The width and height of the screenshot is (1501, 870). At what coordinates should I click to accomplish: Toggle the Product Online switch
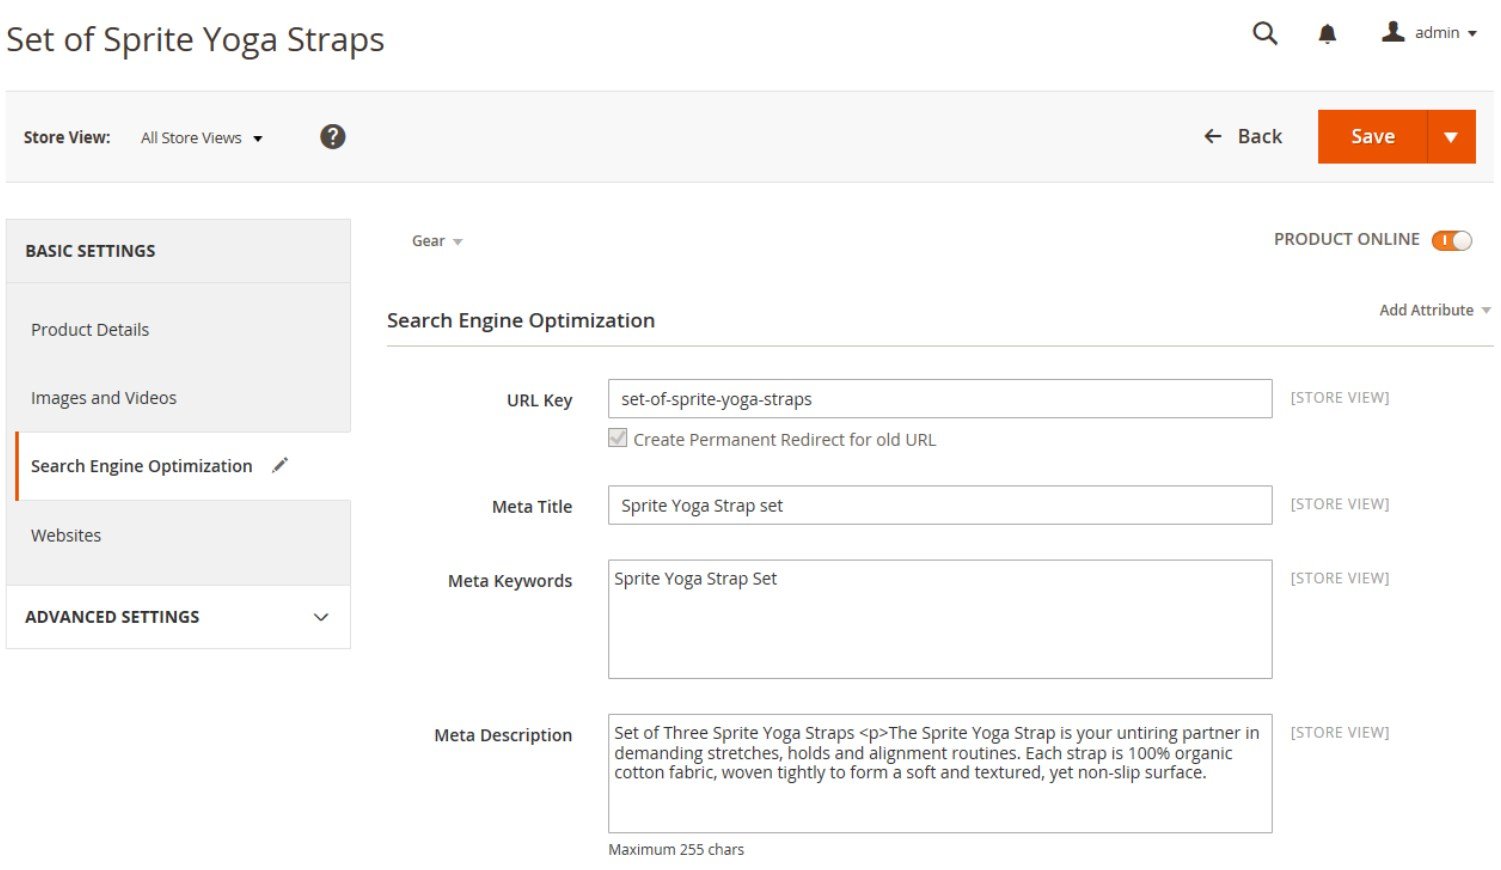point(1452,240)
